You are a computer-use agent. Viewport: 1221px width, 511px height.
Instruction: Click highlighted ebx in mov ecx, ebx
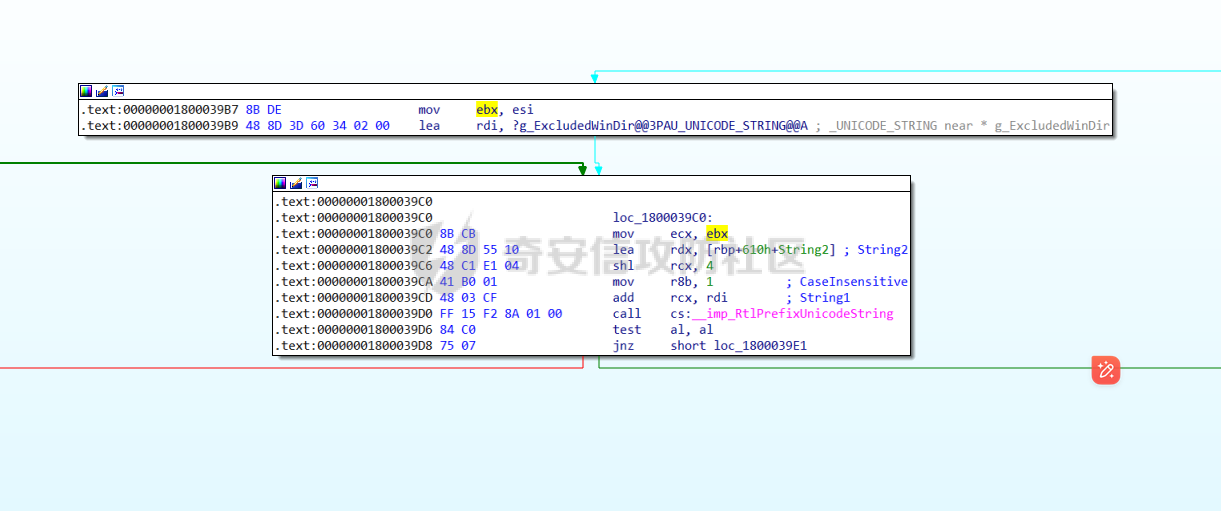pos(717,234)
